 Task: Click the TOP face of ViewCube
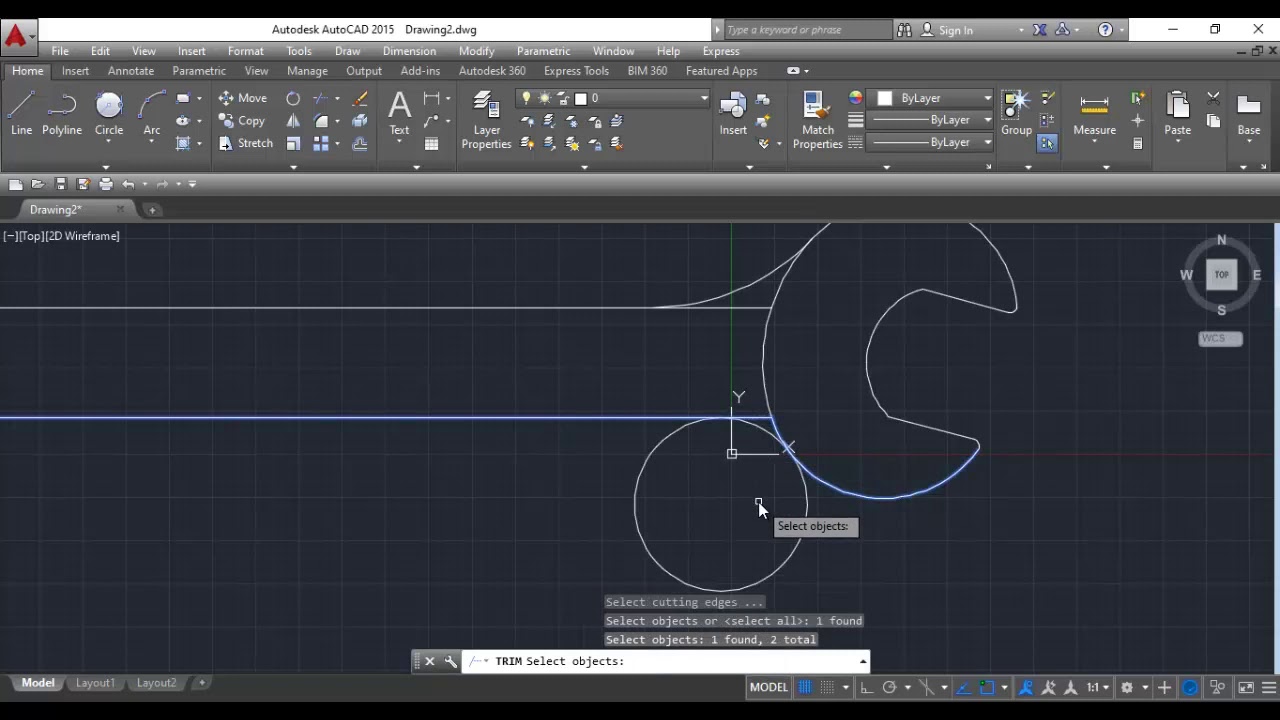coord(1221,274)
